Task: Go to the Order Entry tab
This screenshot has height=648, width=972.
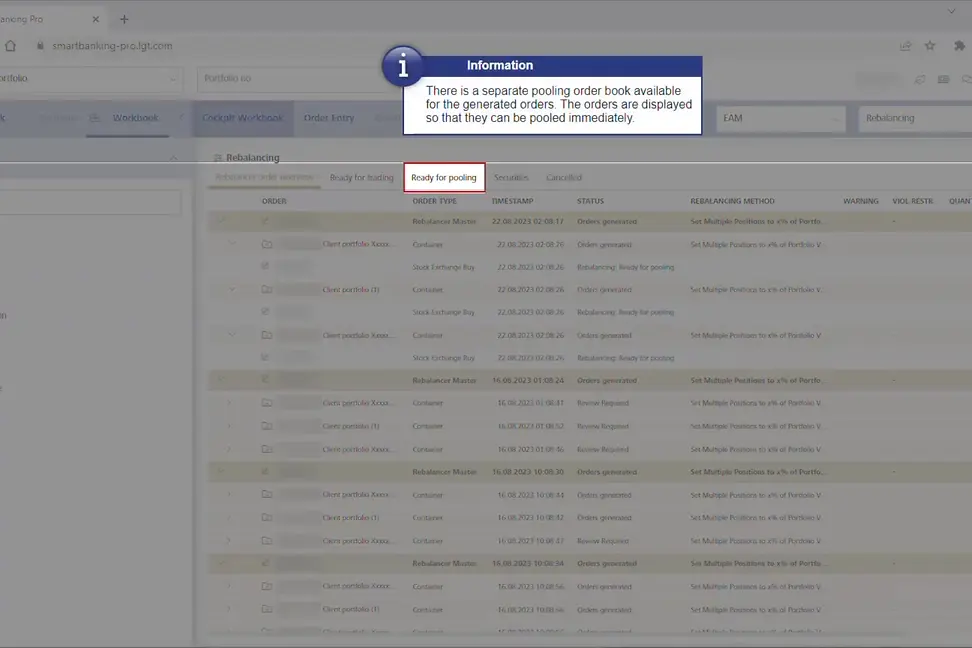Action: pos(329,118)
